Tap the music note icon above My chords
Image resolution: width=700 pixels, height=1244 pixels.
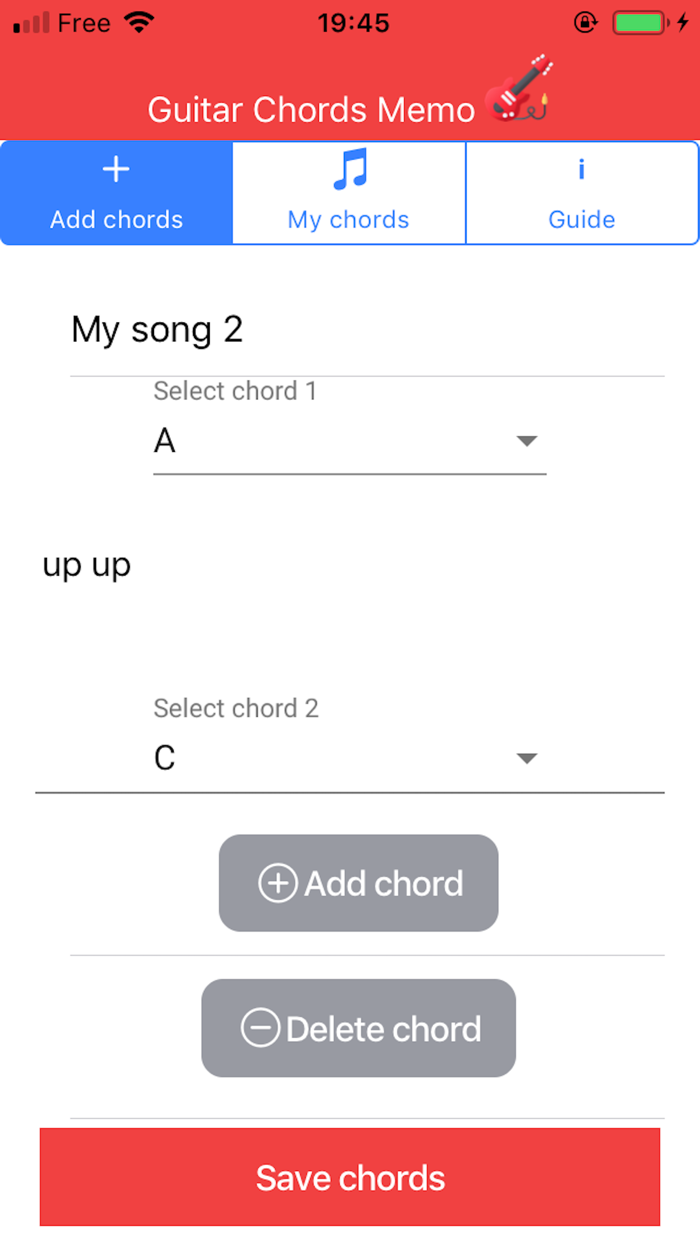[348, 168]
